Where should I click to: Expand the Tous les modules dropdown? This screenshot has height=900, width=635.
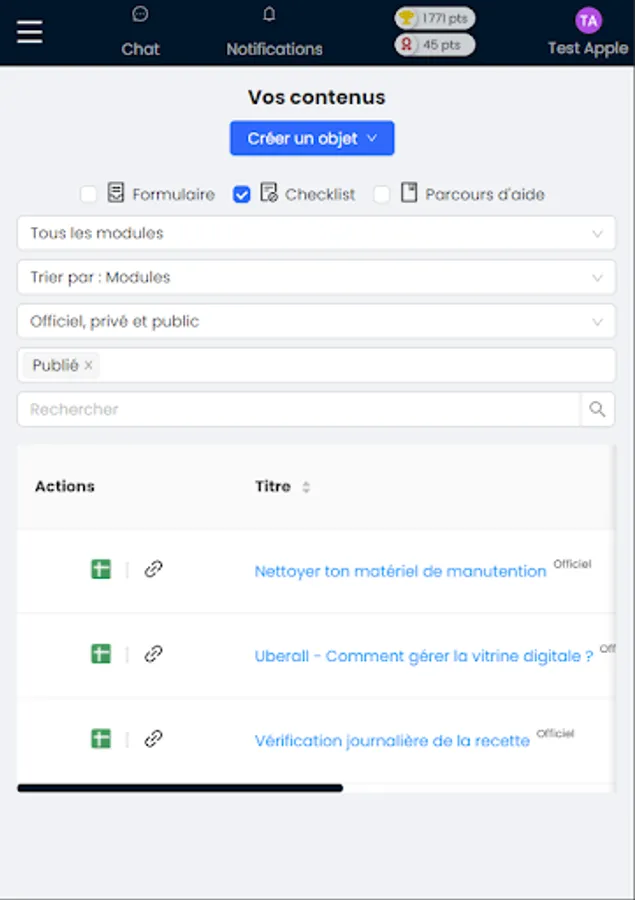[x=316, y=233]
